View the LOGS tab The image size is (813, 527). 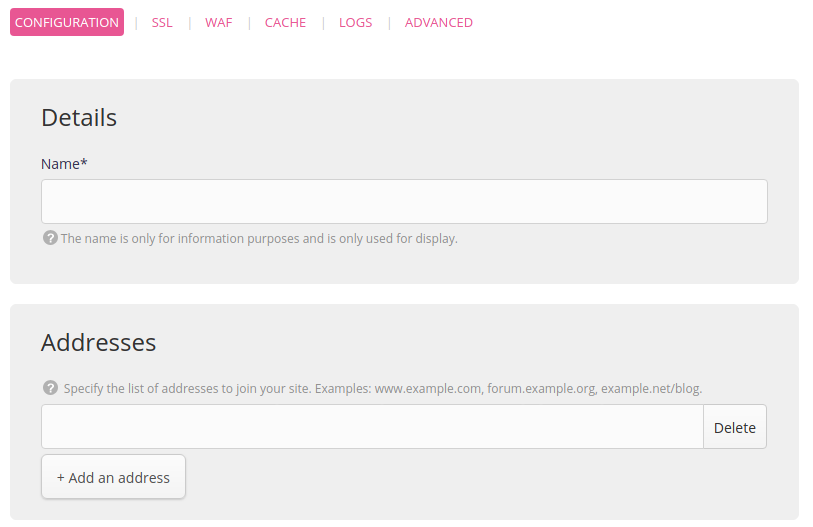point(355,22)
